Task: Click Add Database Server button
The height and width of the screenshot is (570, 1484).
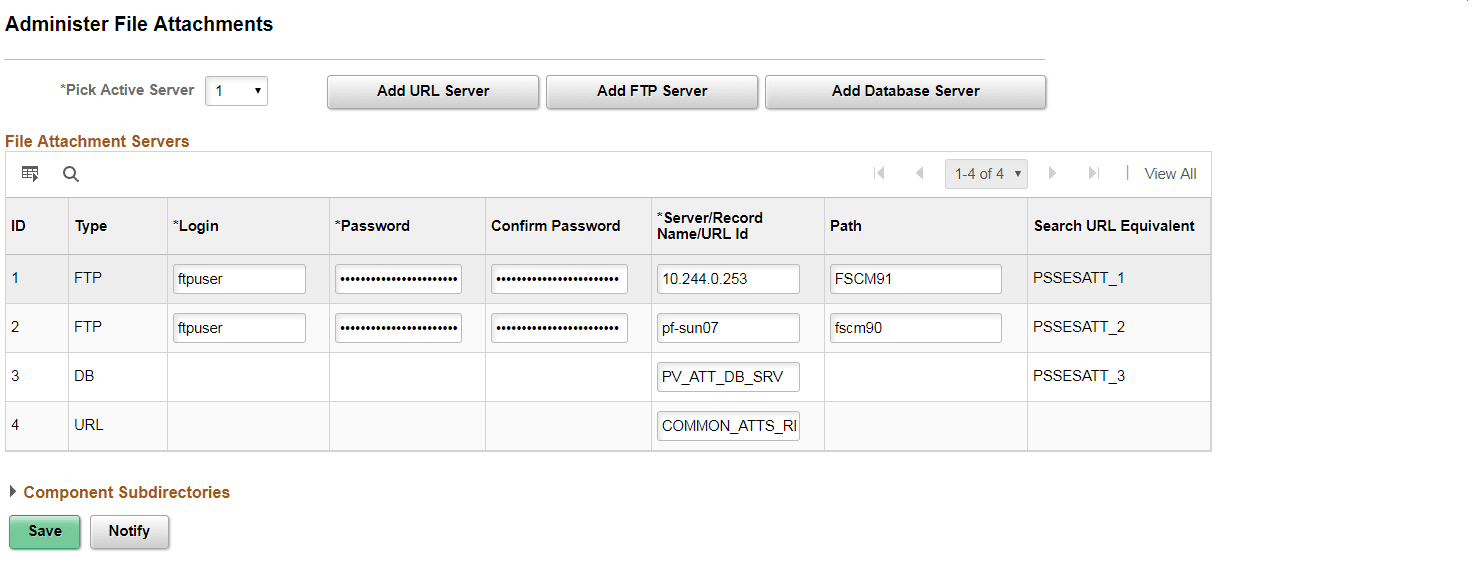Action: coord(906,91)
